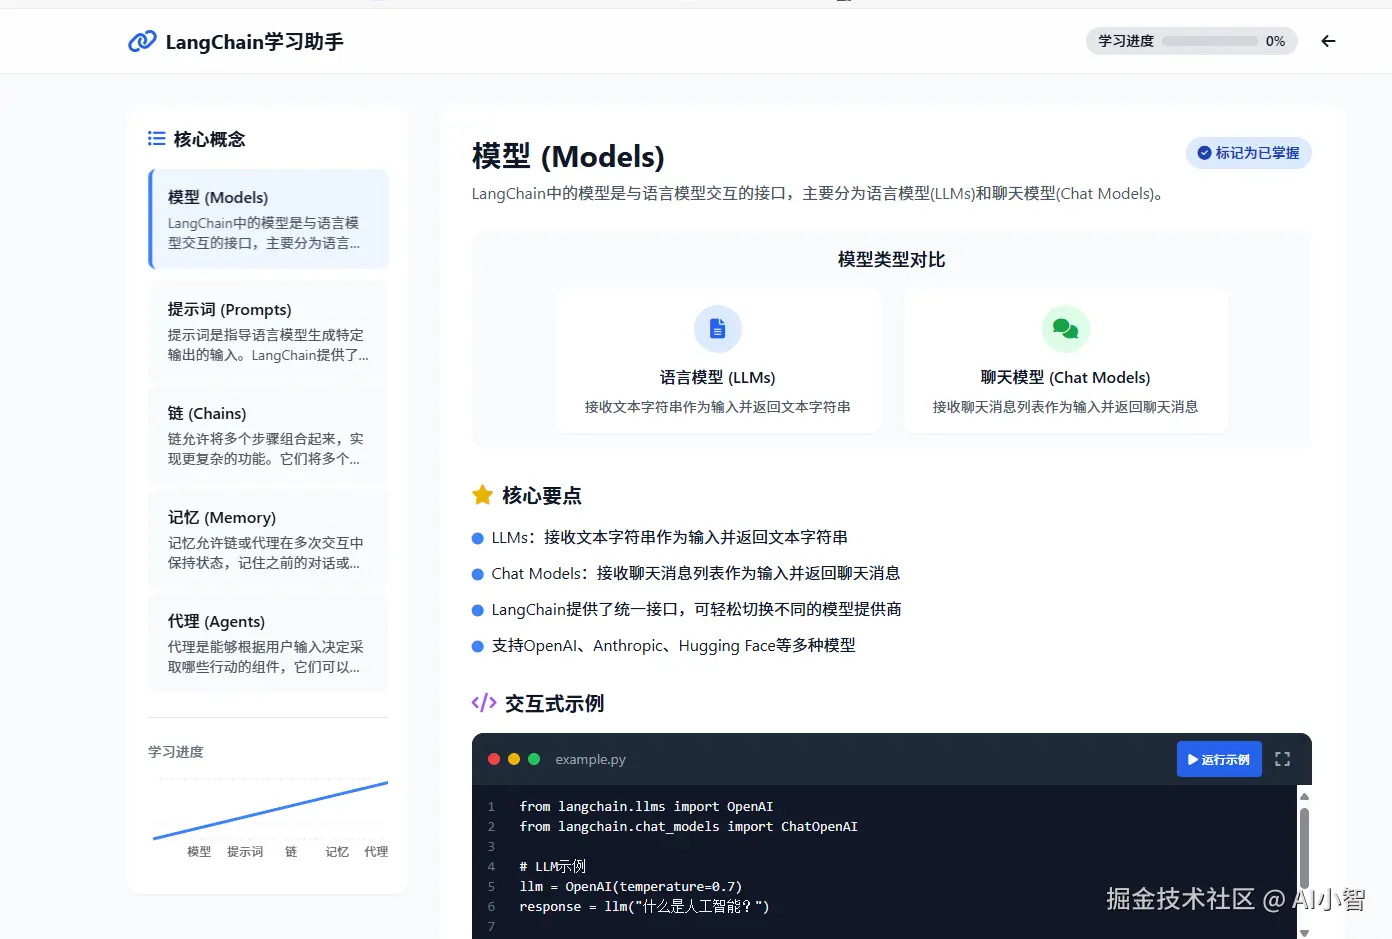Open 记忆 (Memory) concept

pyautogui.click(x=268, y=540)
